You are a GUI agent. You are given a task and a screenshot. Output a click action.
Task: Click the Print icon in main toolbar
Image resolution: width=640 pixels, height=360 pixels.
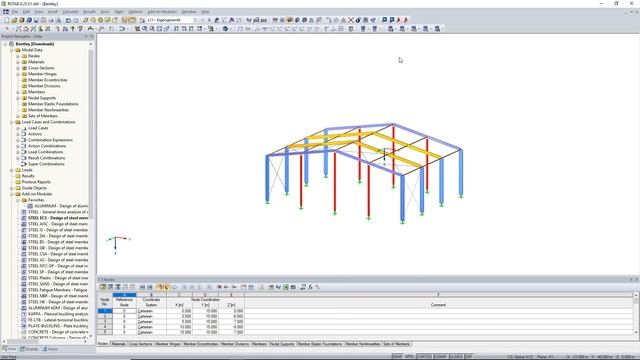tap(51, 20)
